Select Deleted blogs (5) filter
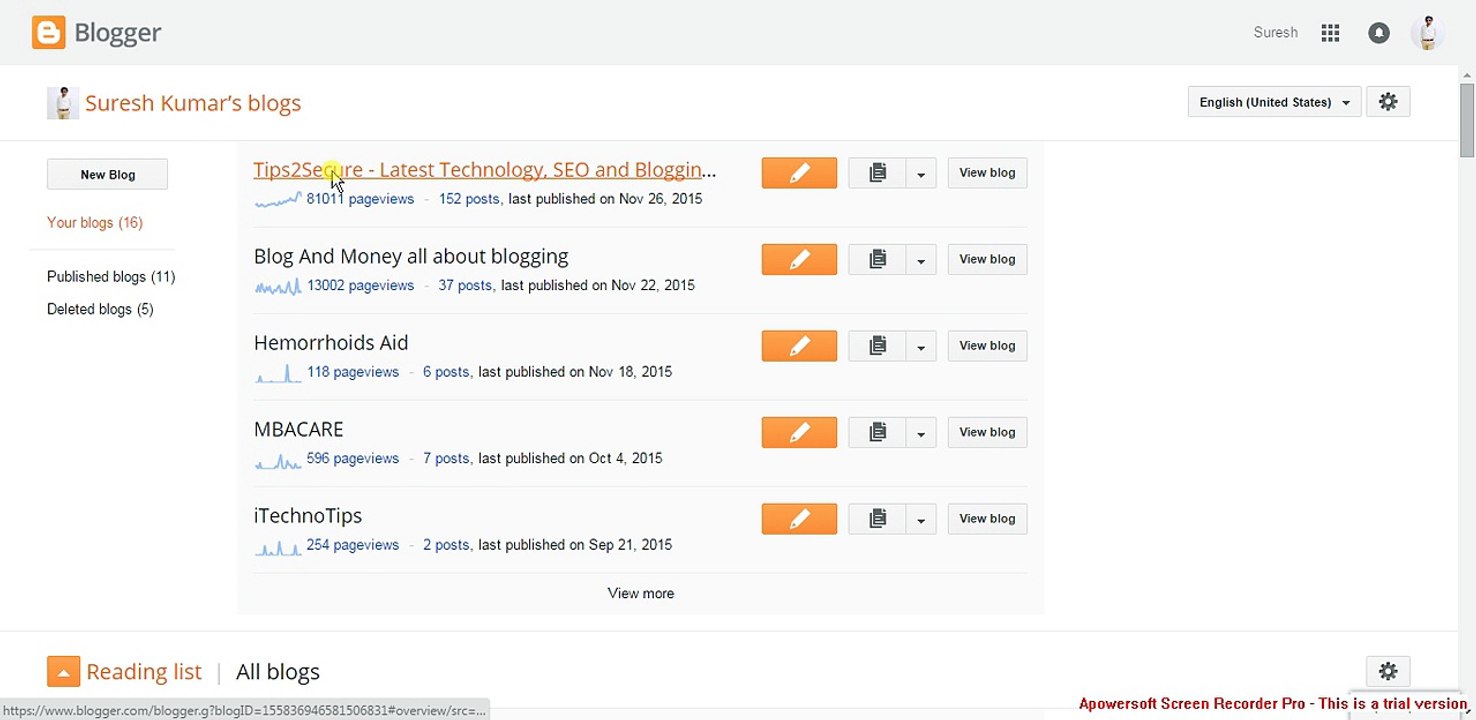The height and width of the screenshot is (720, 1476). 100,309
